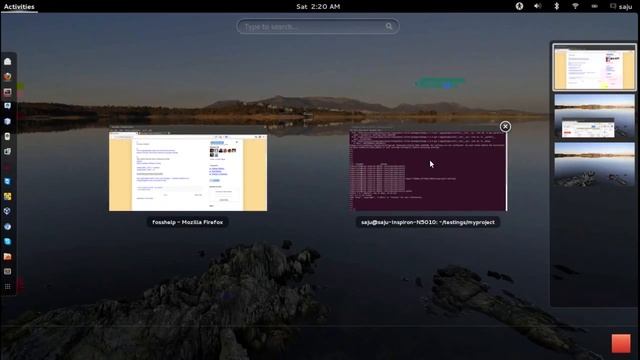Click the "fosshelp - Mozilla Firefox" caption
Image resolution: width=640 pixels, height=360 pixels.
click(187, 222)
